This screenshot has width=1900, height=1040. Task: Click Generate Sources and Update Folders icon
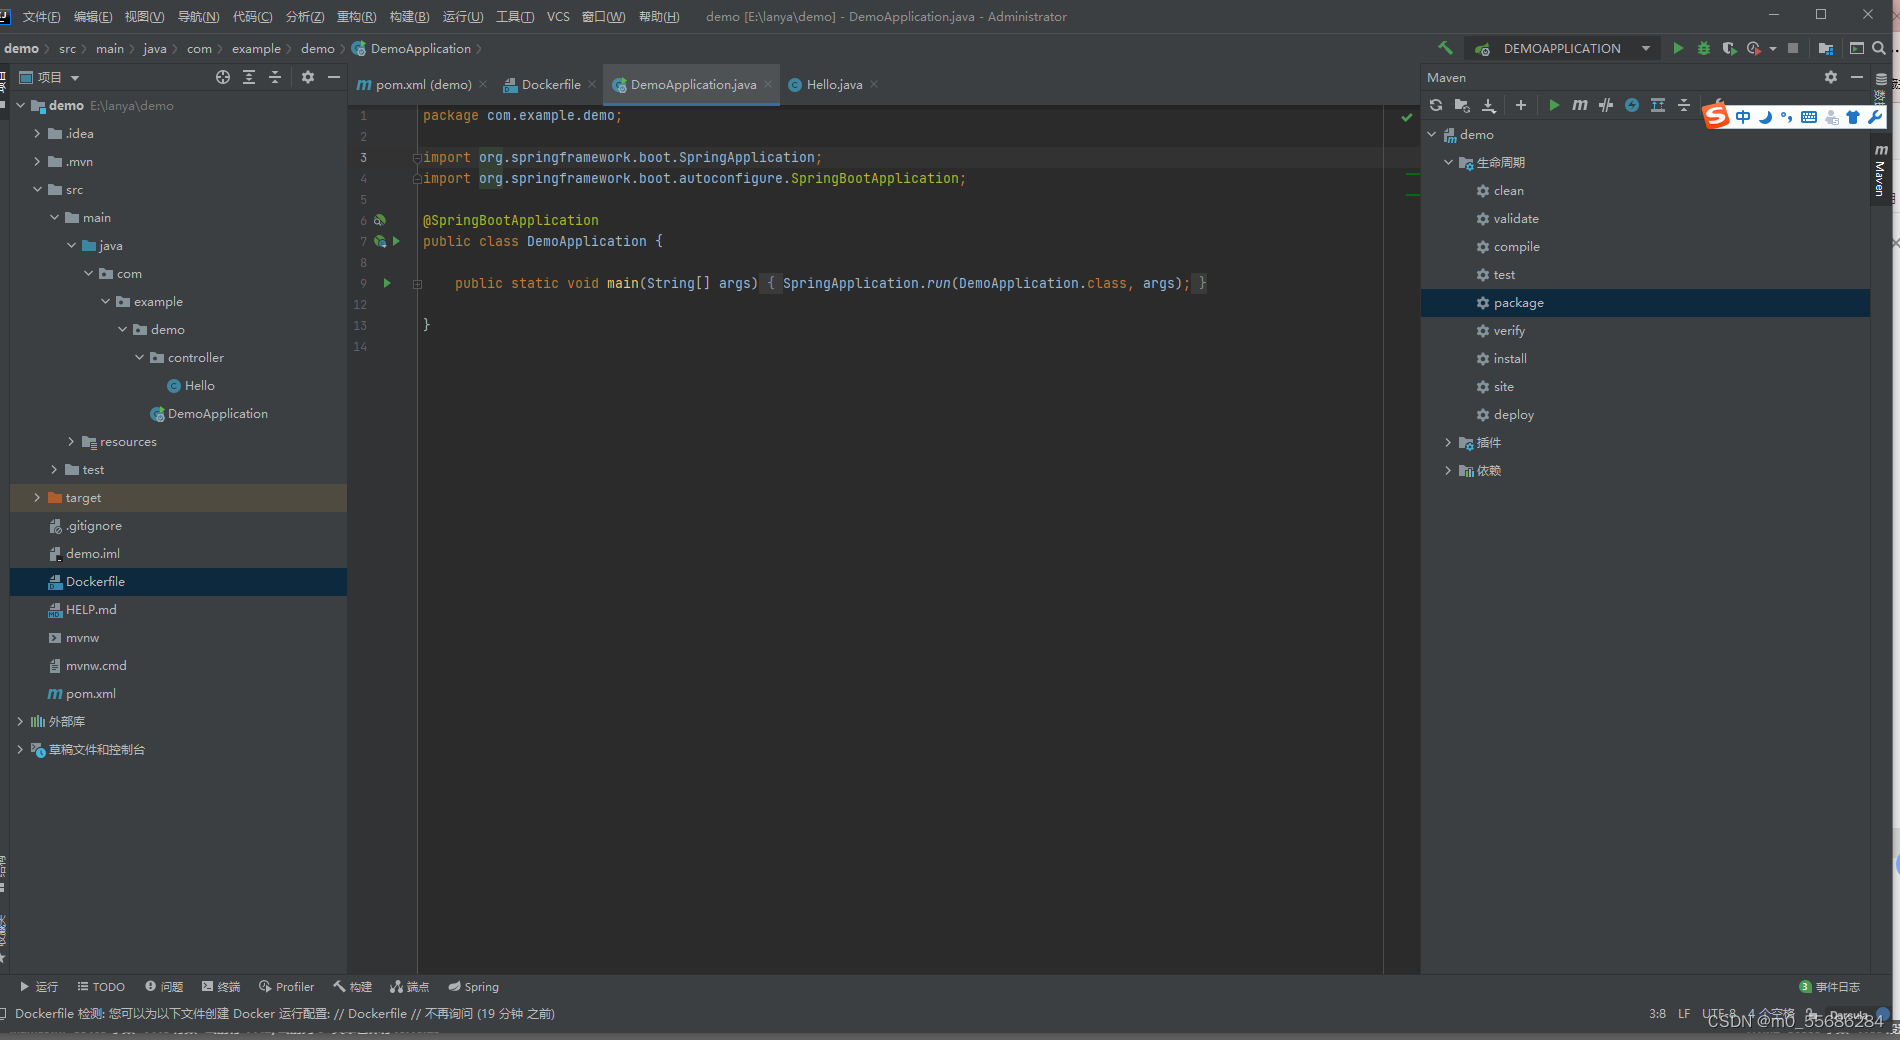[x=1462, y=105]
